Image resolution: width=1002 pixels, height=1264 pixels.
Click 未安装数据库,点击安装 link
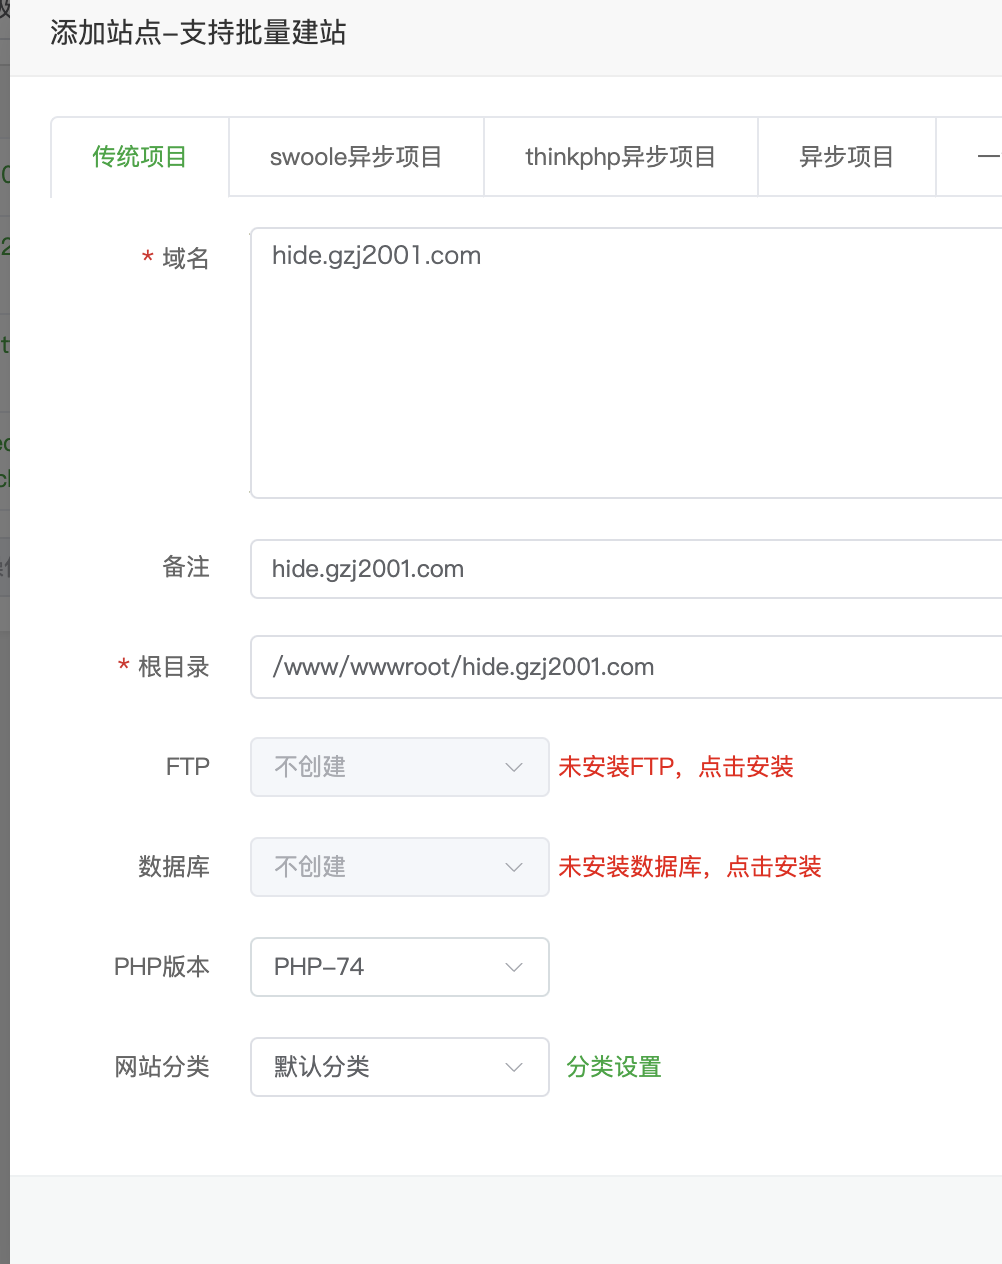point(690,867)
